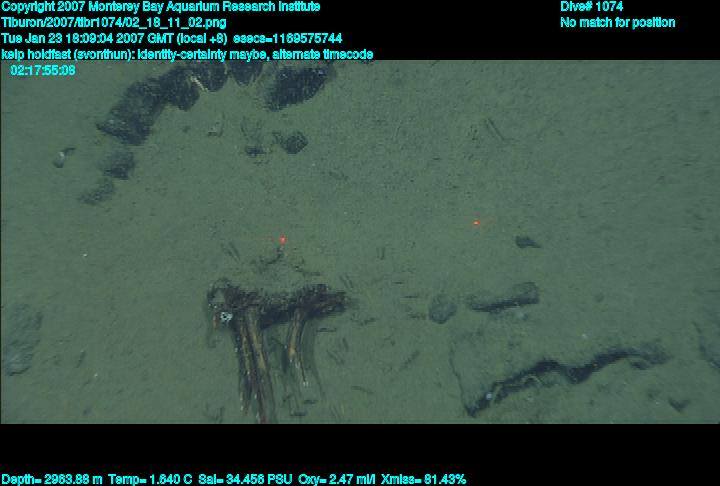
Task: Select the Xmiss transmission percentage
Action: pyautogui.click(x=424, y=479)
